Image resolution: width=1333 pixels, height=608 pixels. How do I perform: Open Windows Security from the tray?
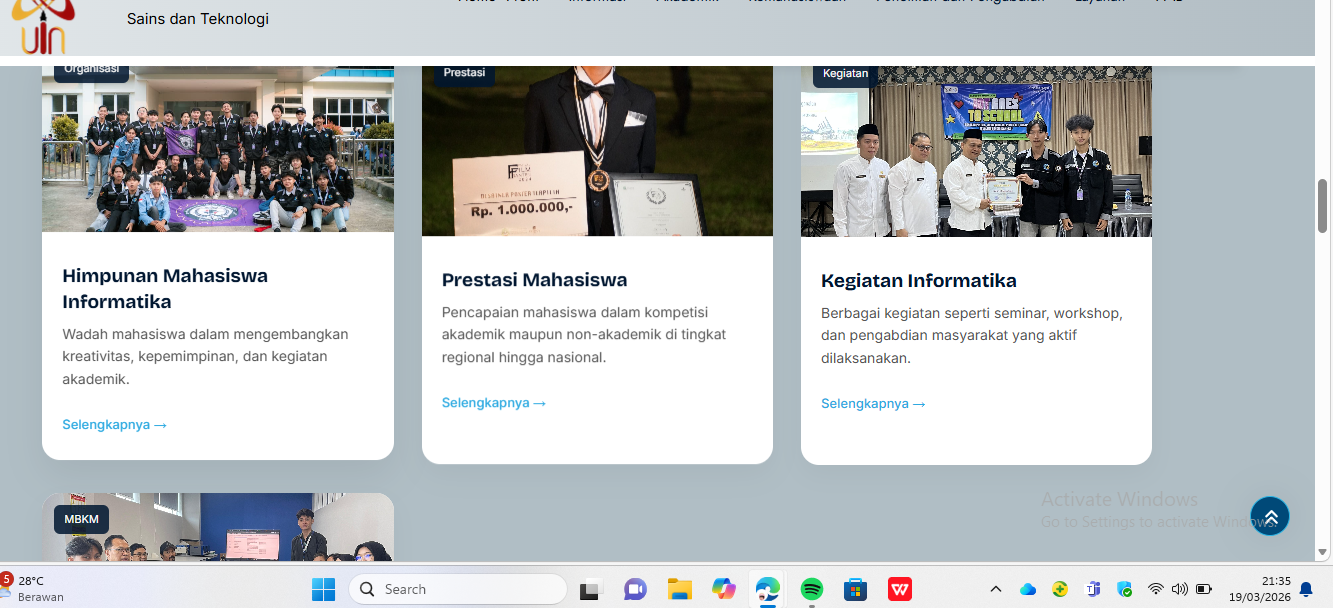pos(1124,589)
